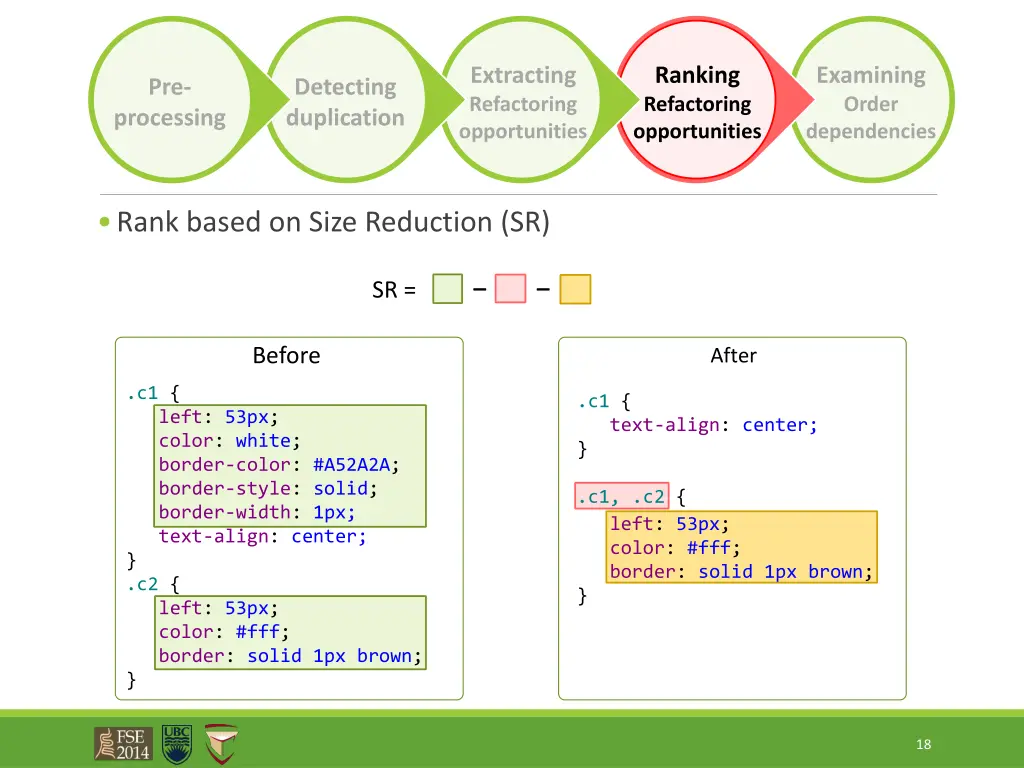Click slide number 18
The height and width of the screenshot is (768, 1024).
(x=923, y=744)
